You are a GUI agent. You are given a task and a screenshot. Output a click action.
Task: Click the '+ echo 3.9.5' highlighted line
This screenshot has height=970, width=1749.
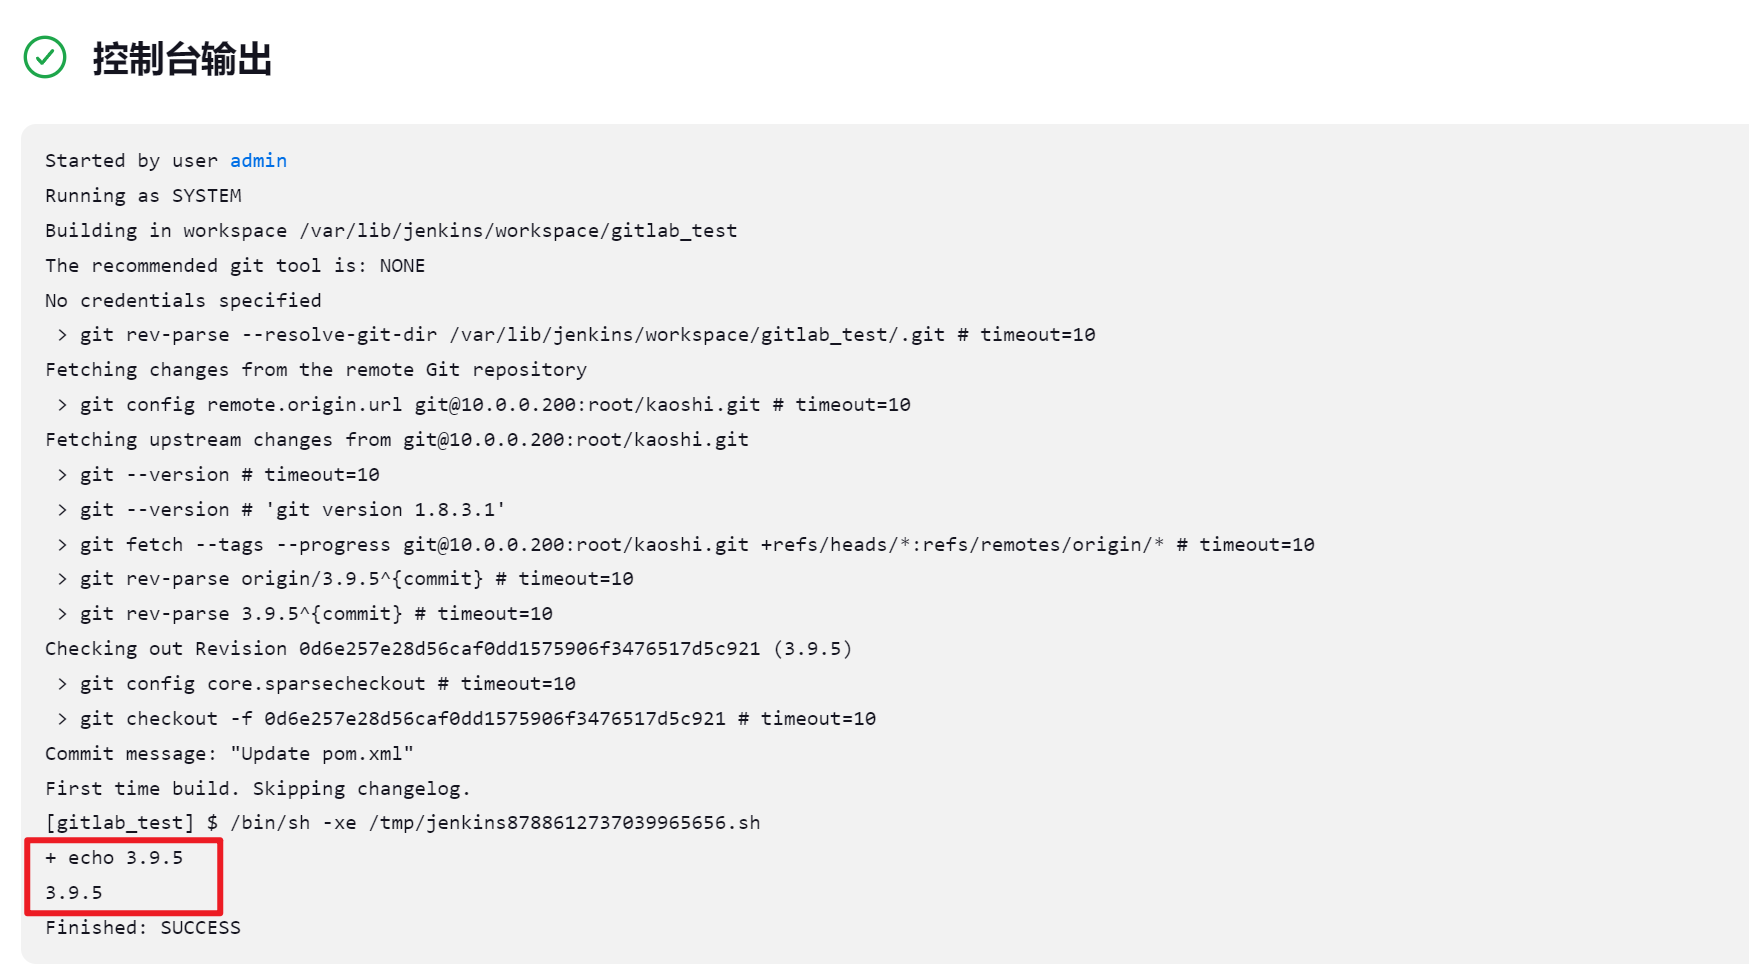click(x=114, y=857)
